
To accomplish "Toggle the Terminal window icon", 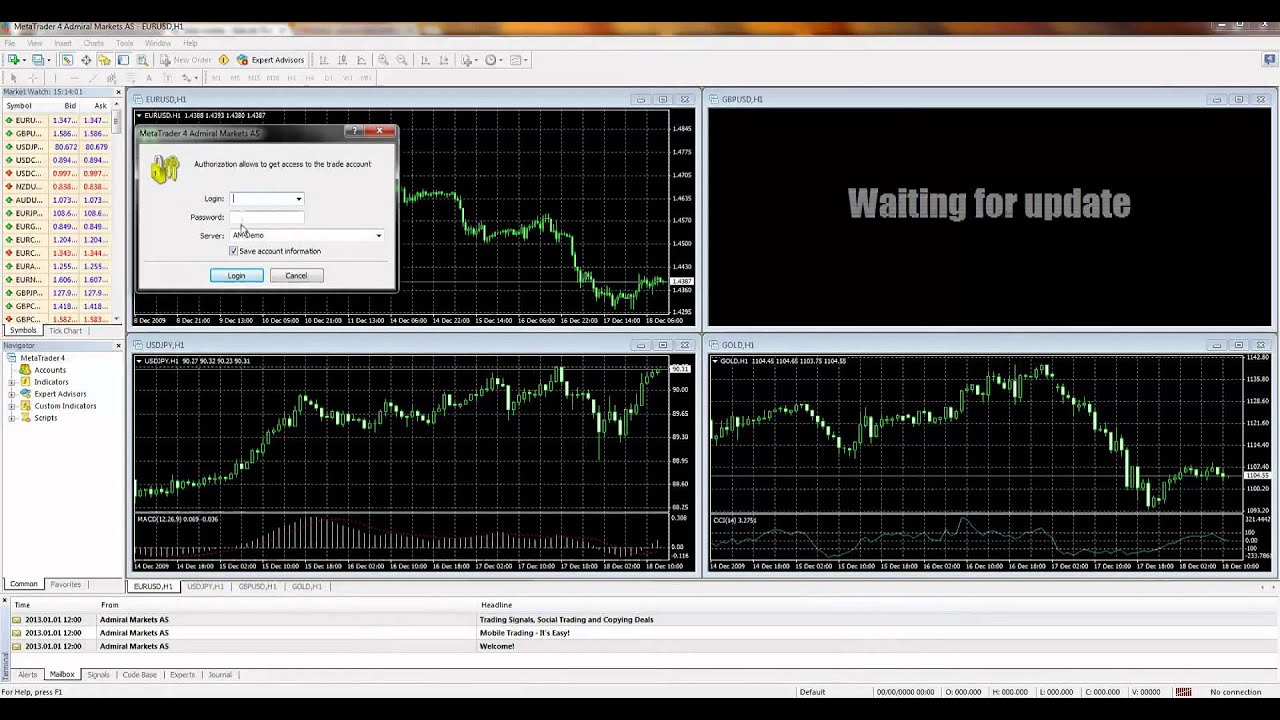I will pos(123,60).
